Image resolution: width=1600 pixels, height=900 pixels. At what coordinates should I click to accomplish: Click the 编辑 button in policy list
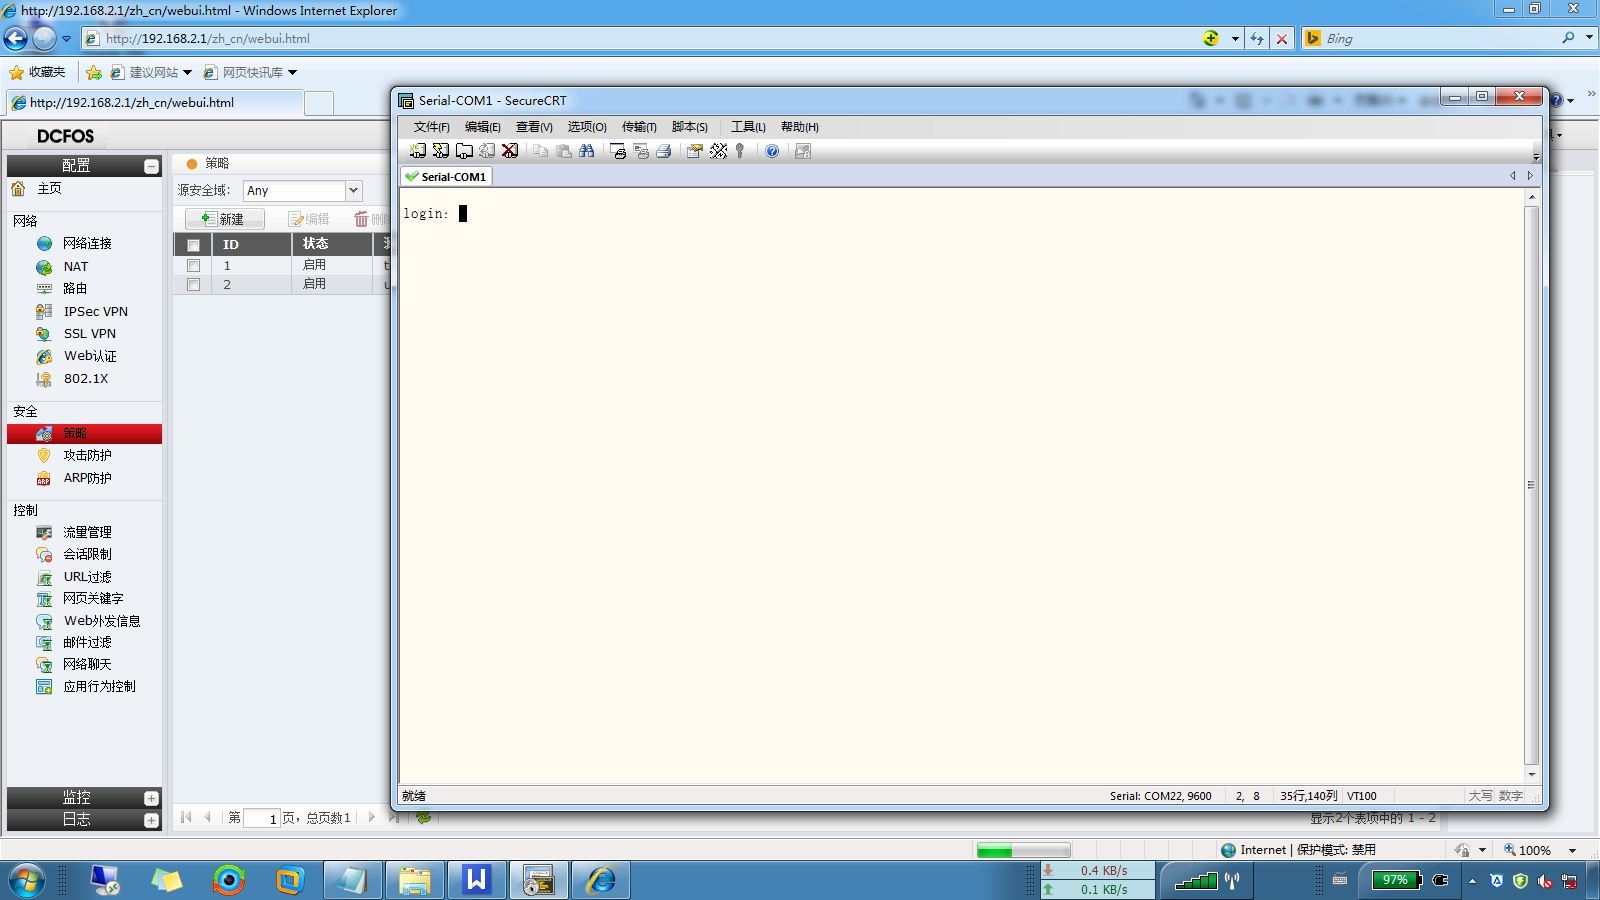point(309,219)
